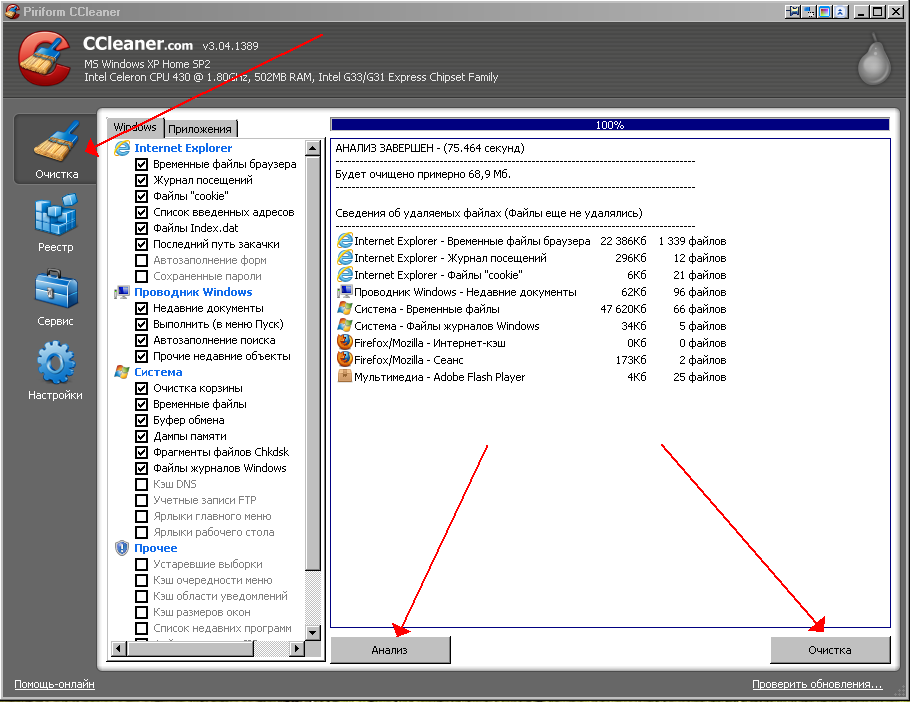The height and width of the screenshot is (702, 910).
Task: Select '1 339 файлов' count value
Action: 692,241
